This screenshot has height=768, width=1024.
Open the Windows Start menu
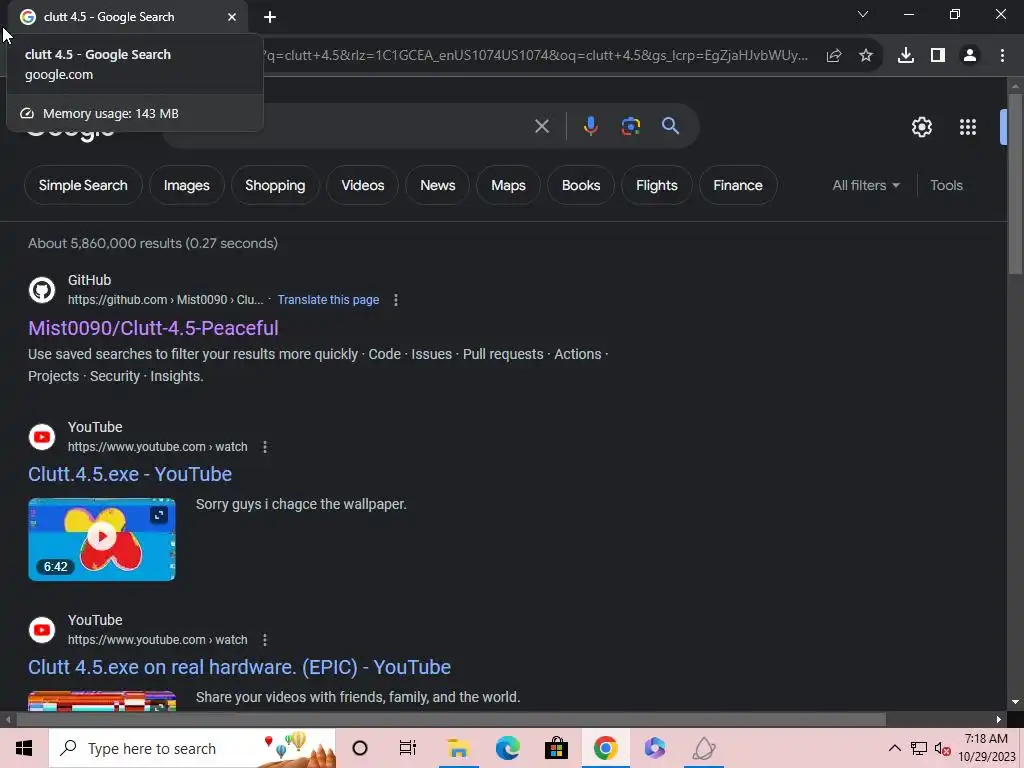tap(24, 748)
